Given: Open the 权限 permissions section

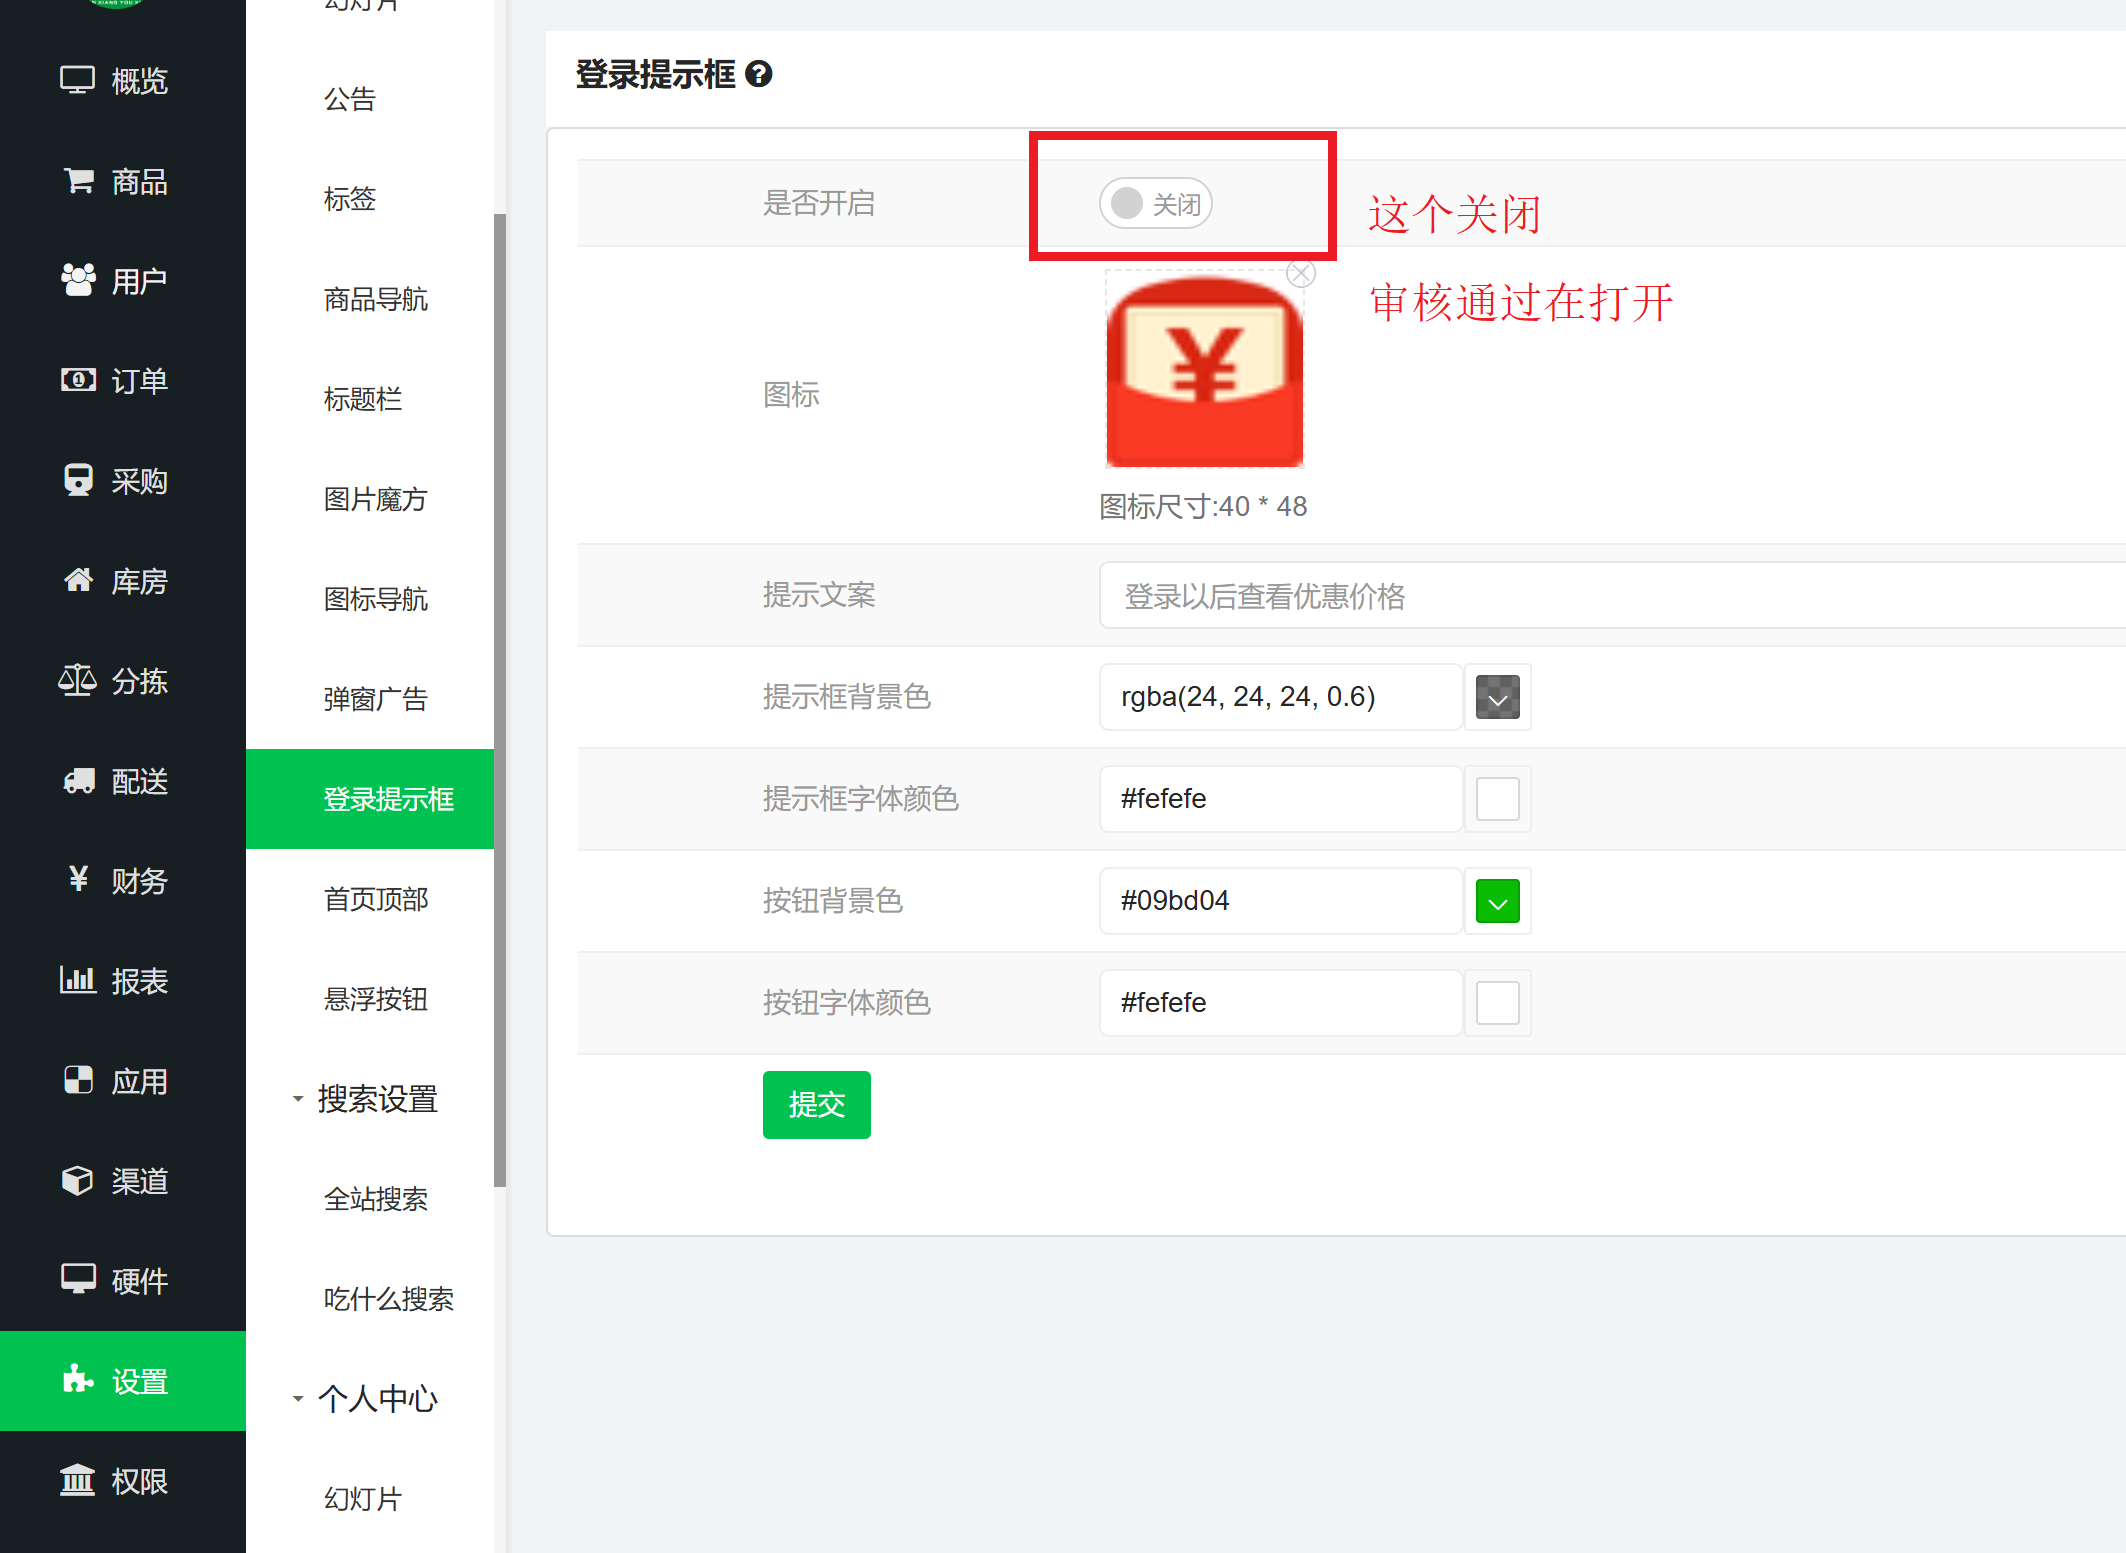Looking at the screenshot, I should click(x=115, y=1481).
